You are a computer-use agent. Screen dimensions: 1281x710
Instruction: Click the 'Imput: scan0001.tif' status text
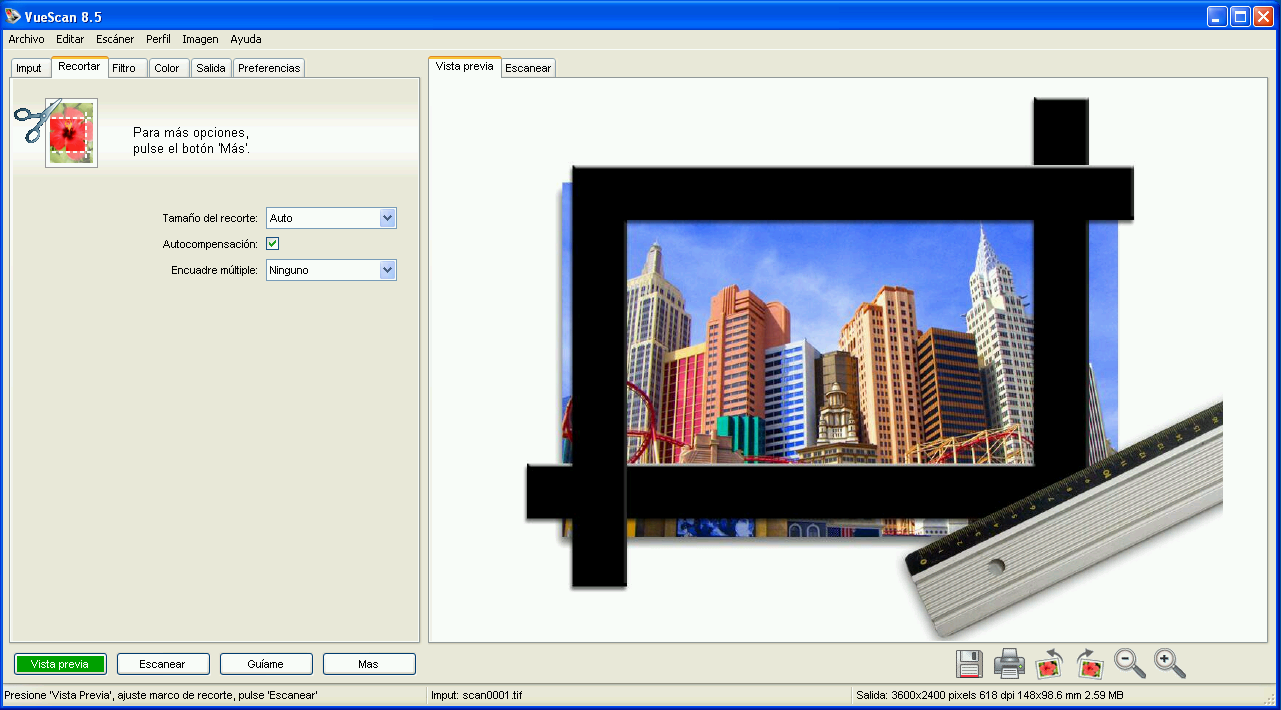click(477, 695)
